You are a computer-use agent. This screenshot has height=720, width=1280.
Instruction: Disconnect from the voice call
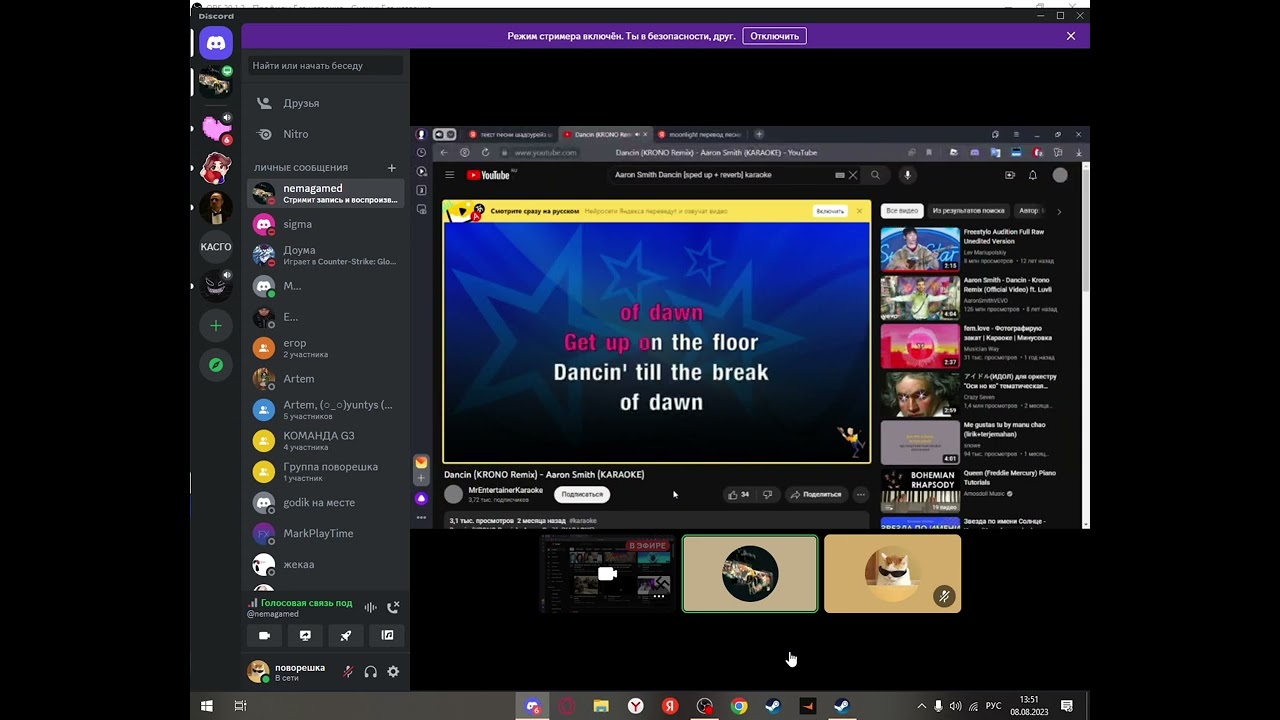[x=393, y=607]
